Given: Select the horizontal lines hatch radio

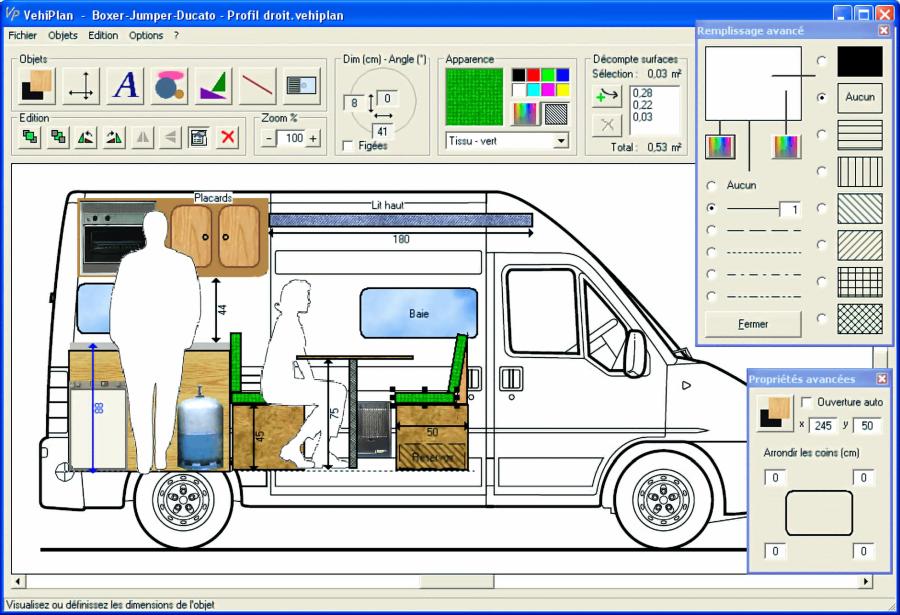Looking at the screenshot, I should coord(822,134).
